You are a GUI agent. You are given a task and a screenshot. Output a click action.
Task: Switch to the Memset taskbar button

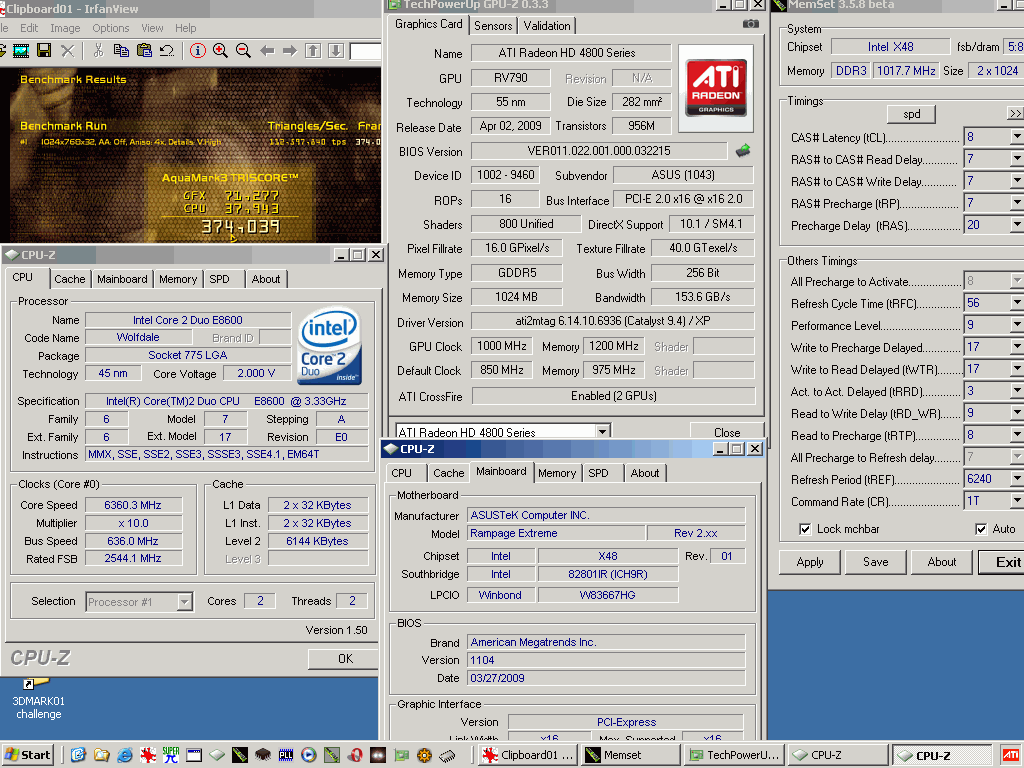[631, 755]
